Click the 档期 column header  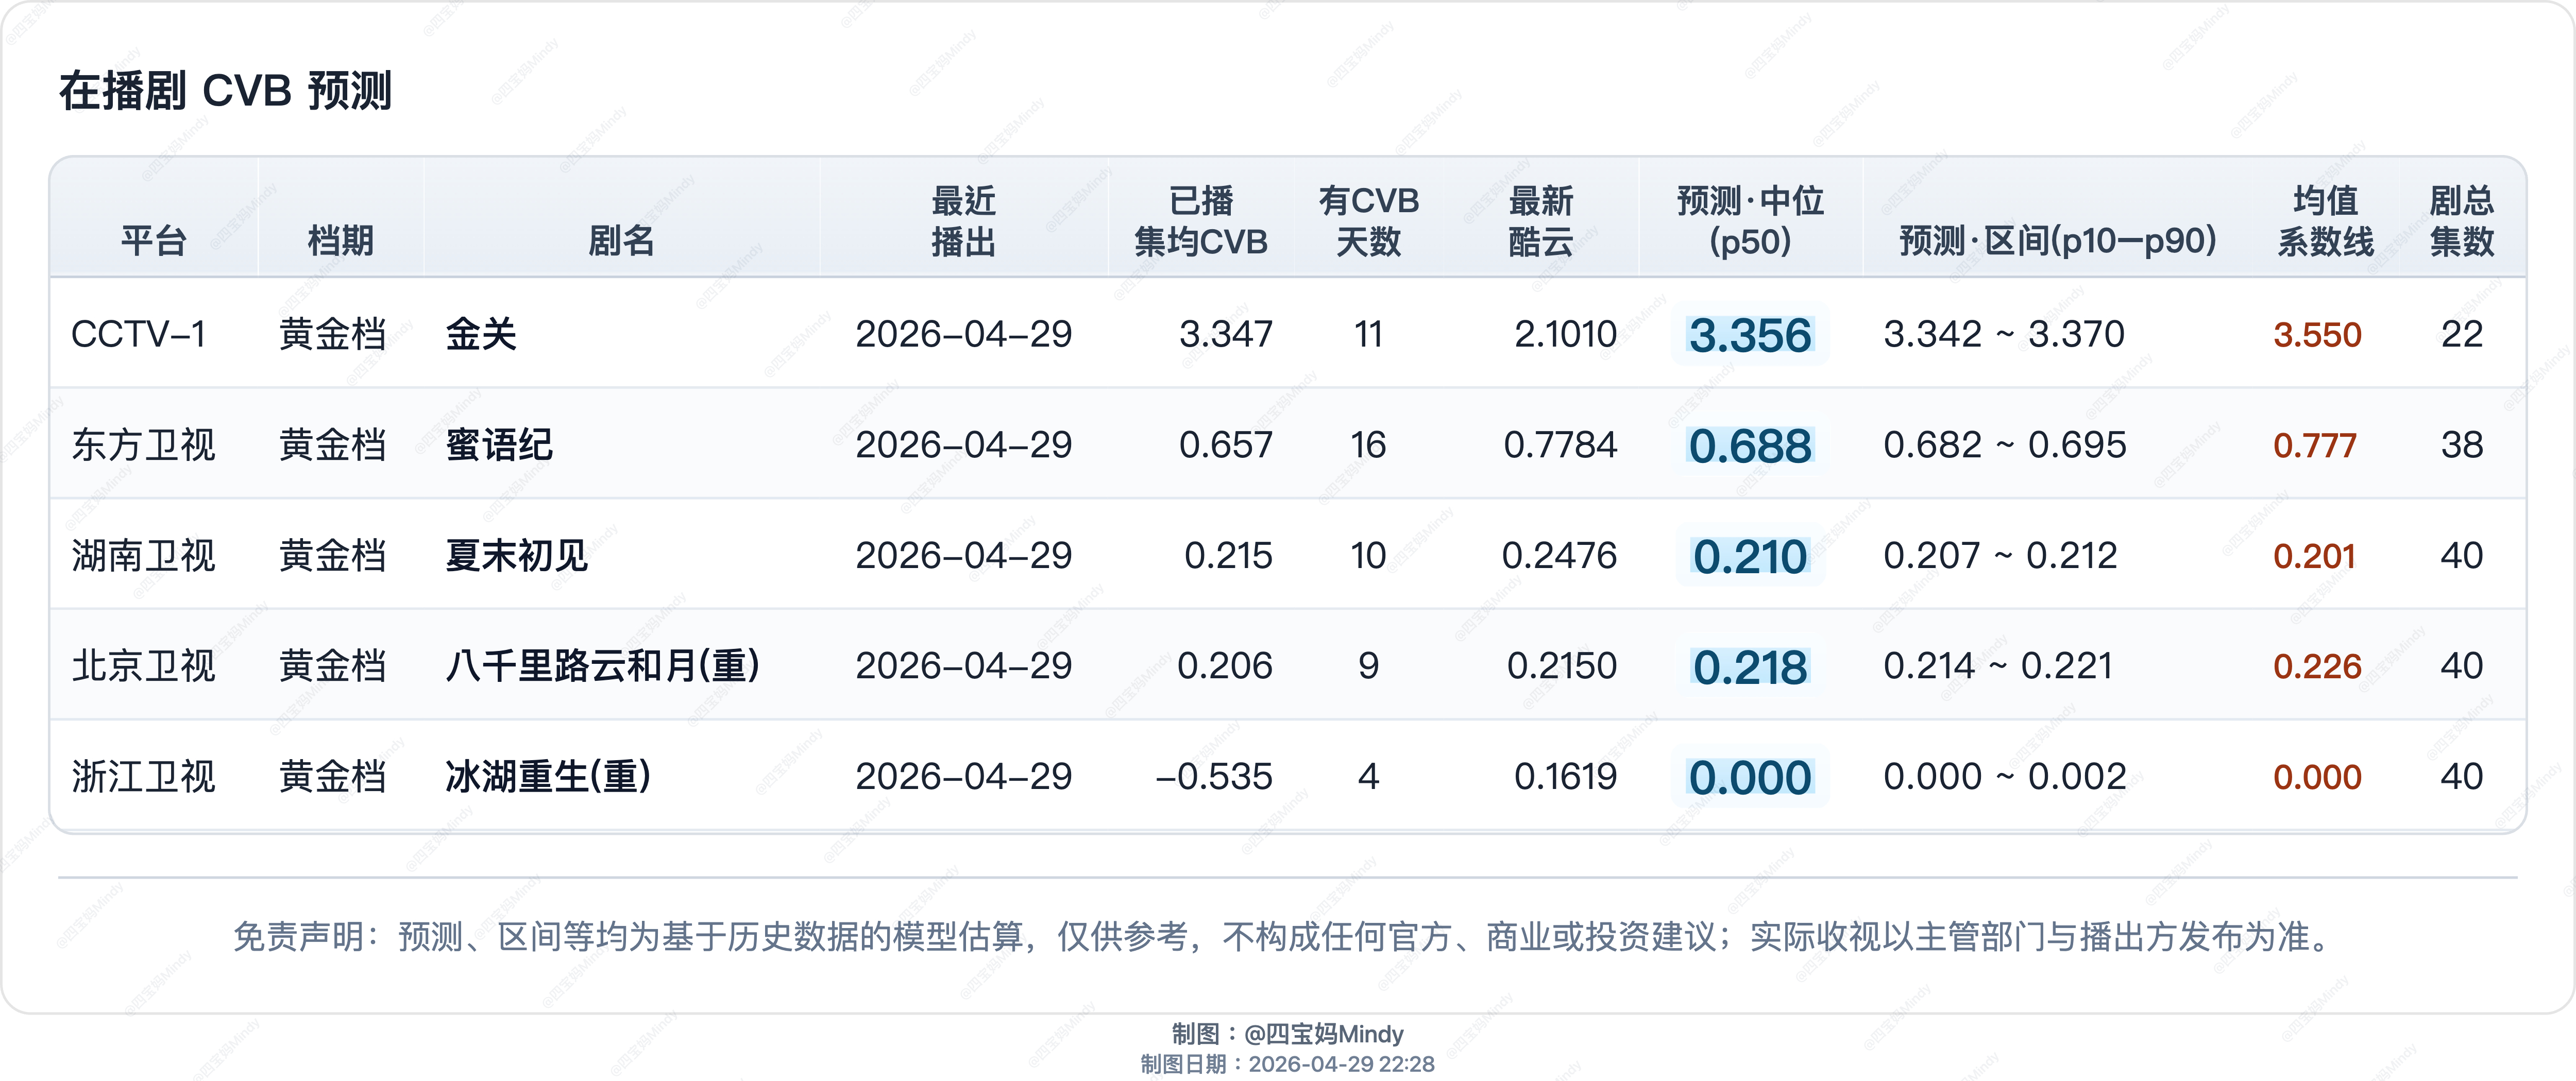340,240
